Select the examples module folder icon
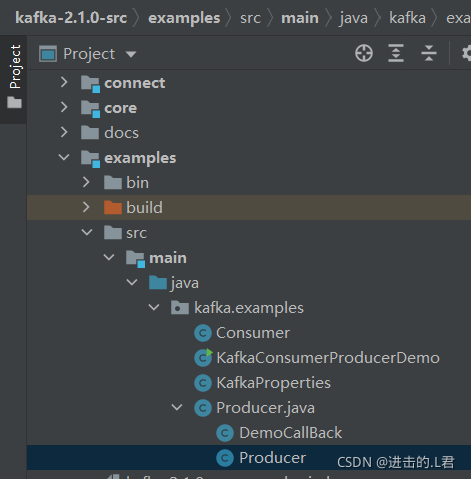471x479 pixels. [x=90, y=159]
